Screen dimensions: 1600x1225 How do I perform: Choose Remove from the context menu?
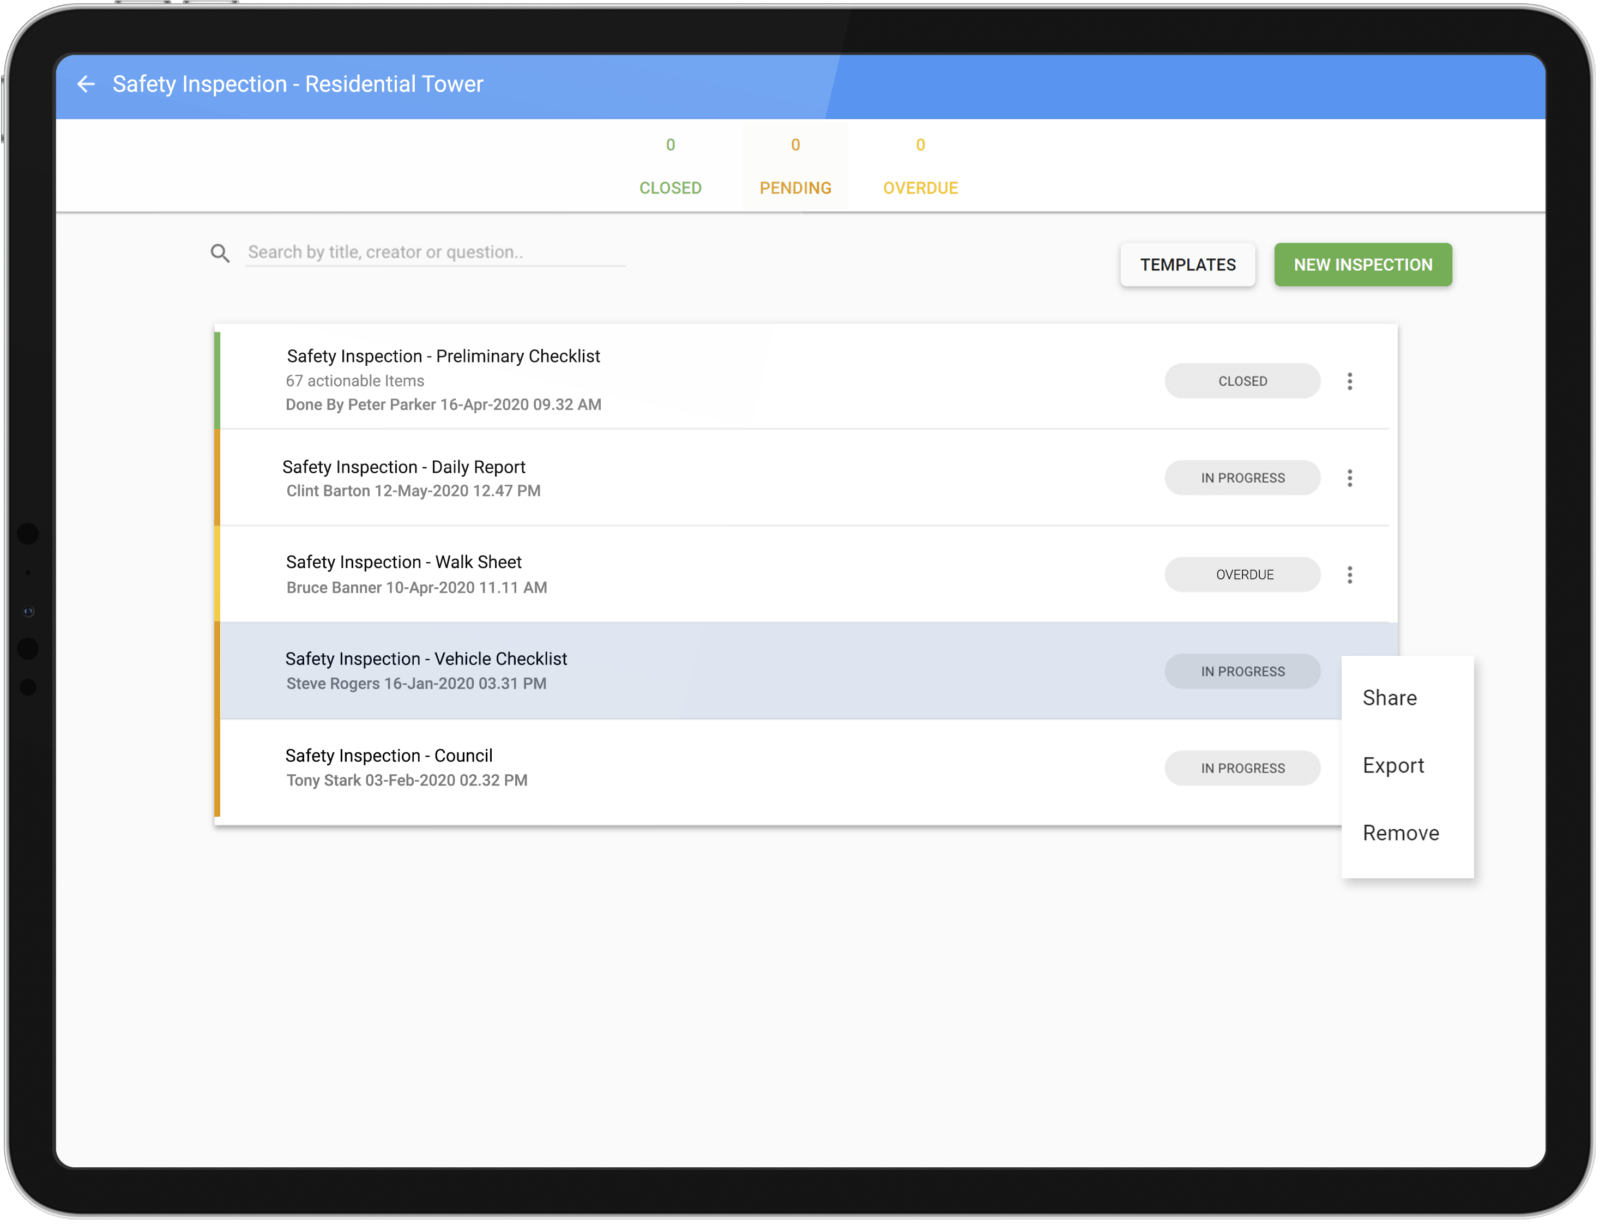pos(1400,833)
